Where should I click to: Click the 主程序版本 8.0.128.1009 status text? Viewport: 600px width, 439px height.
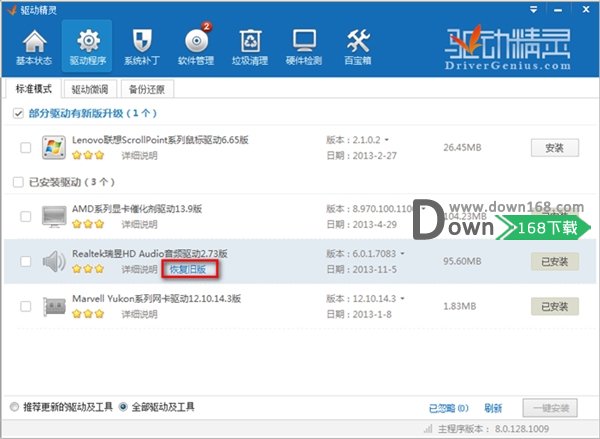point(494,429)
